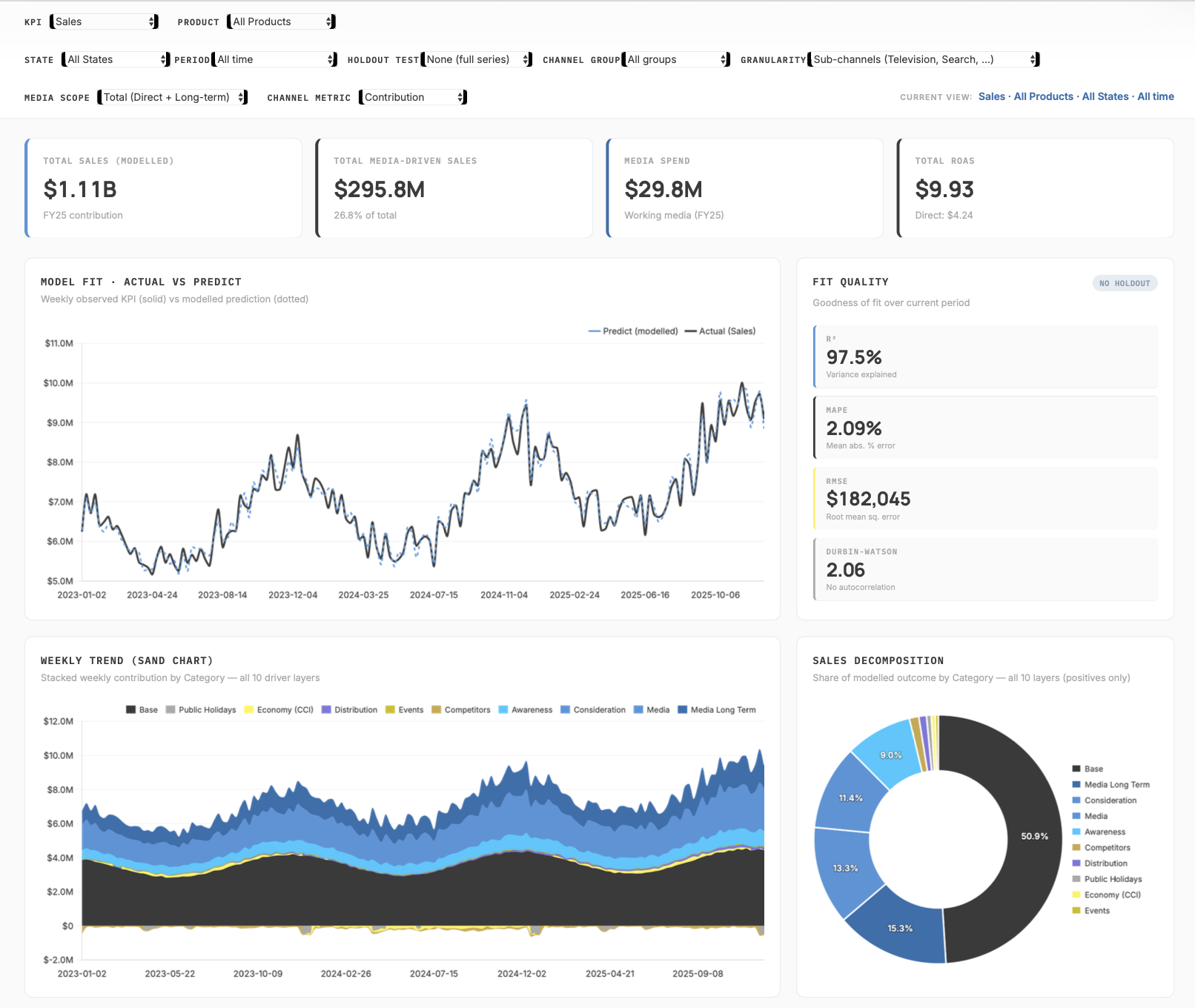
Task: Select the Total ROAS card
Action: tap(1035, 188)
